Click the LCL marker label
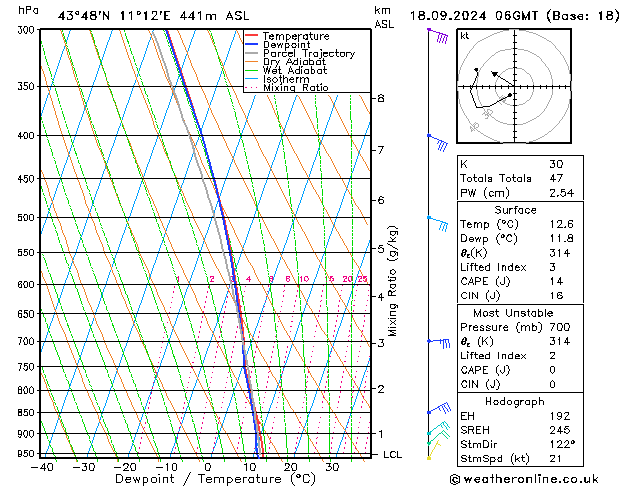The height and width of the screenshot is (486, 629). pyautogui.click(x=392, y=454)
